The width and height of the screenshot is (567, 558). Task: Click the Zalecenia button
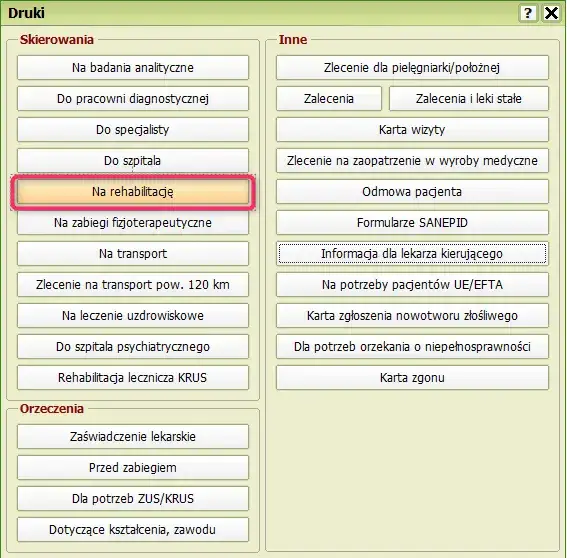point(329,99)
